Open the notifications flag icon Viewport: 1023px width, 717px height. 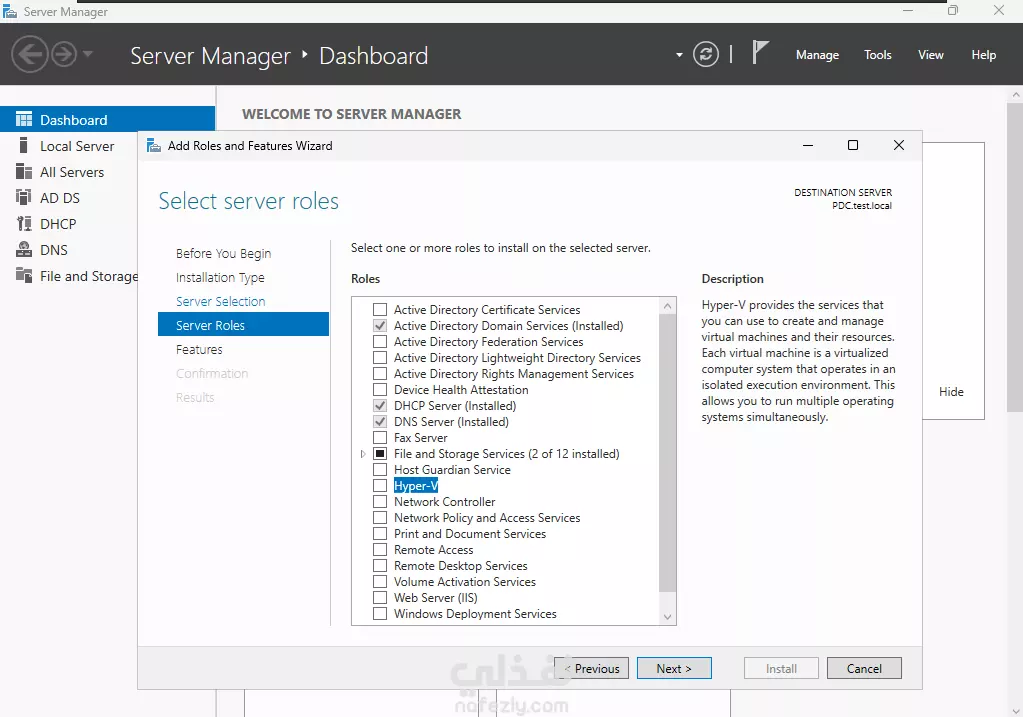[x=760, y=52]
